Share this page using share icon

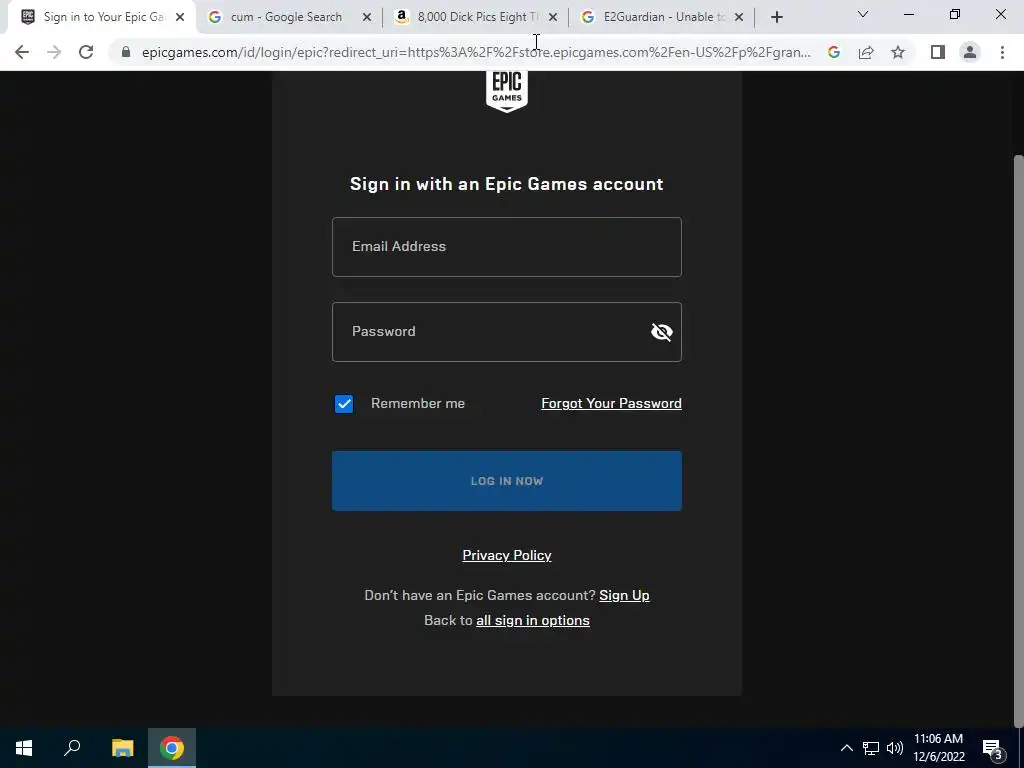click(x=866, y=52)
